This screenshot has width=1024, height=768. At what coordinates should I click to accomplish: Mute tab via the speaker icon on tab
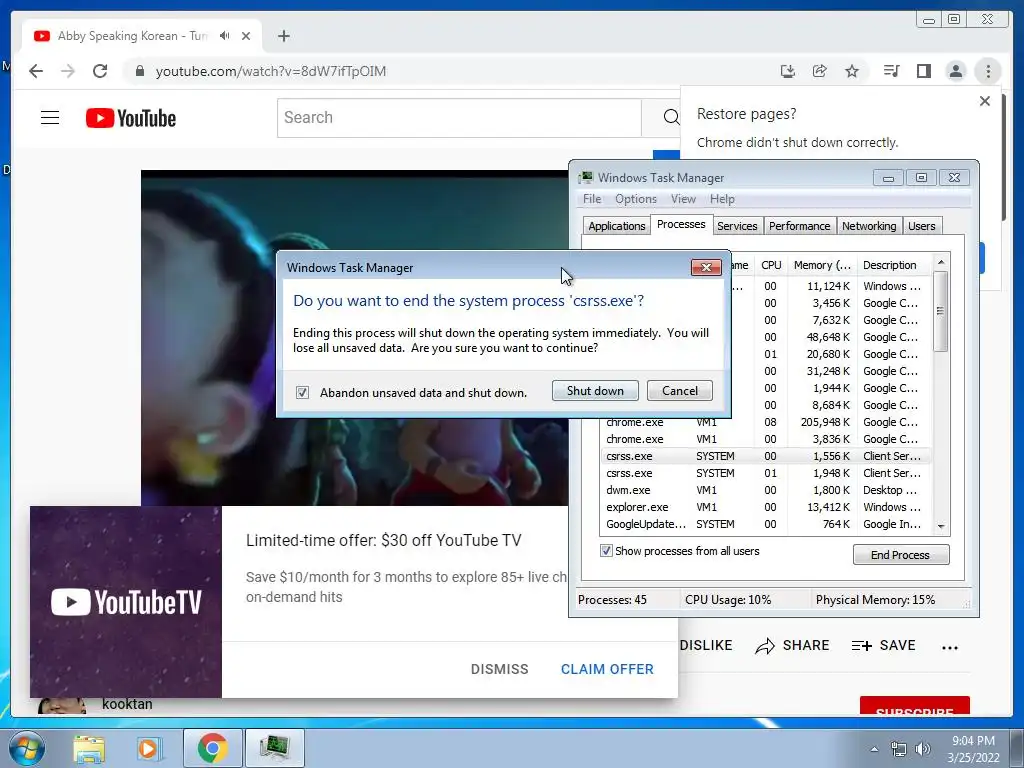click(x=225, y=36)
